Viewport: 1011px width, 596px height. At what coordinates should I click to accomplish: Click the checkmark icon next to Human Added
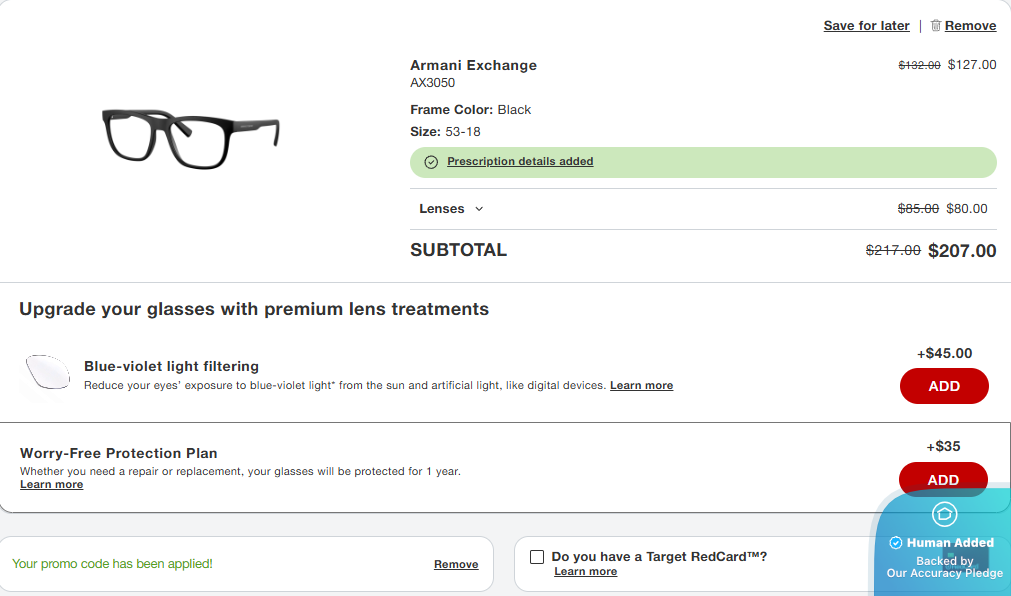click(x=896, y=543)
